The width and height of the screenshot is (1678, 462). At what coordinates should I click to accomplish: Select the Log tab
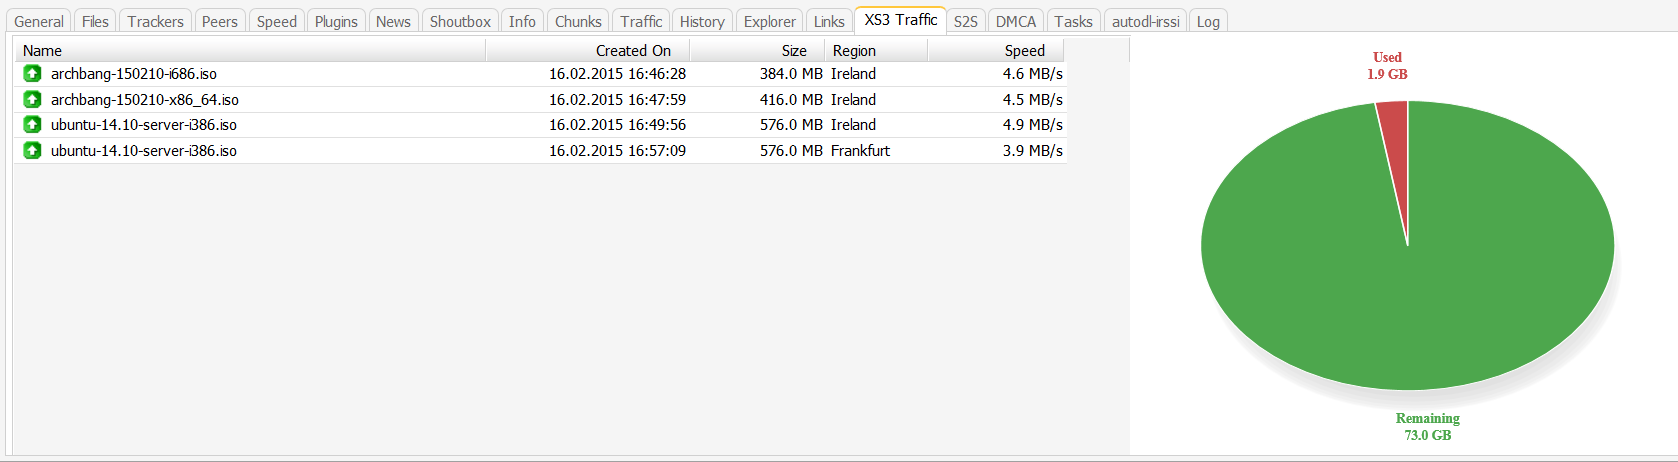tap(1208, 21)
